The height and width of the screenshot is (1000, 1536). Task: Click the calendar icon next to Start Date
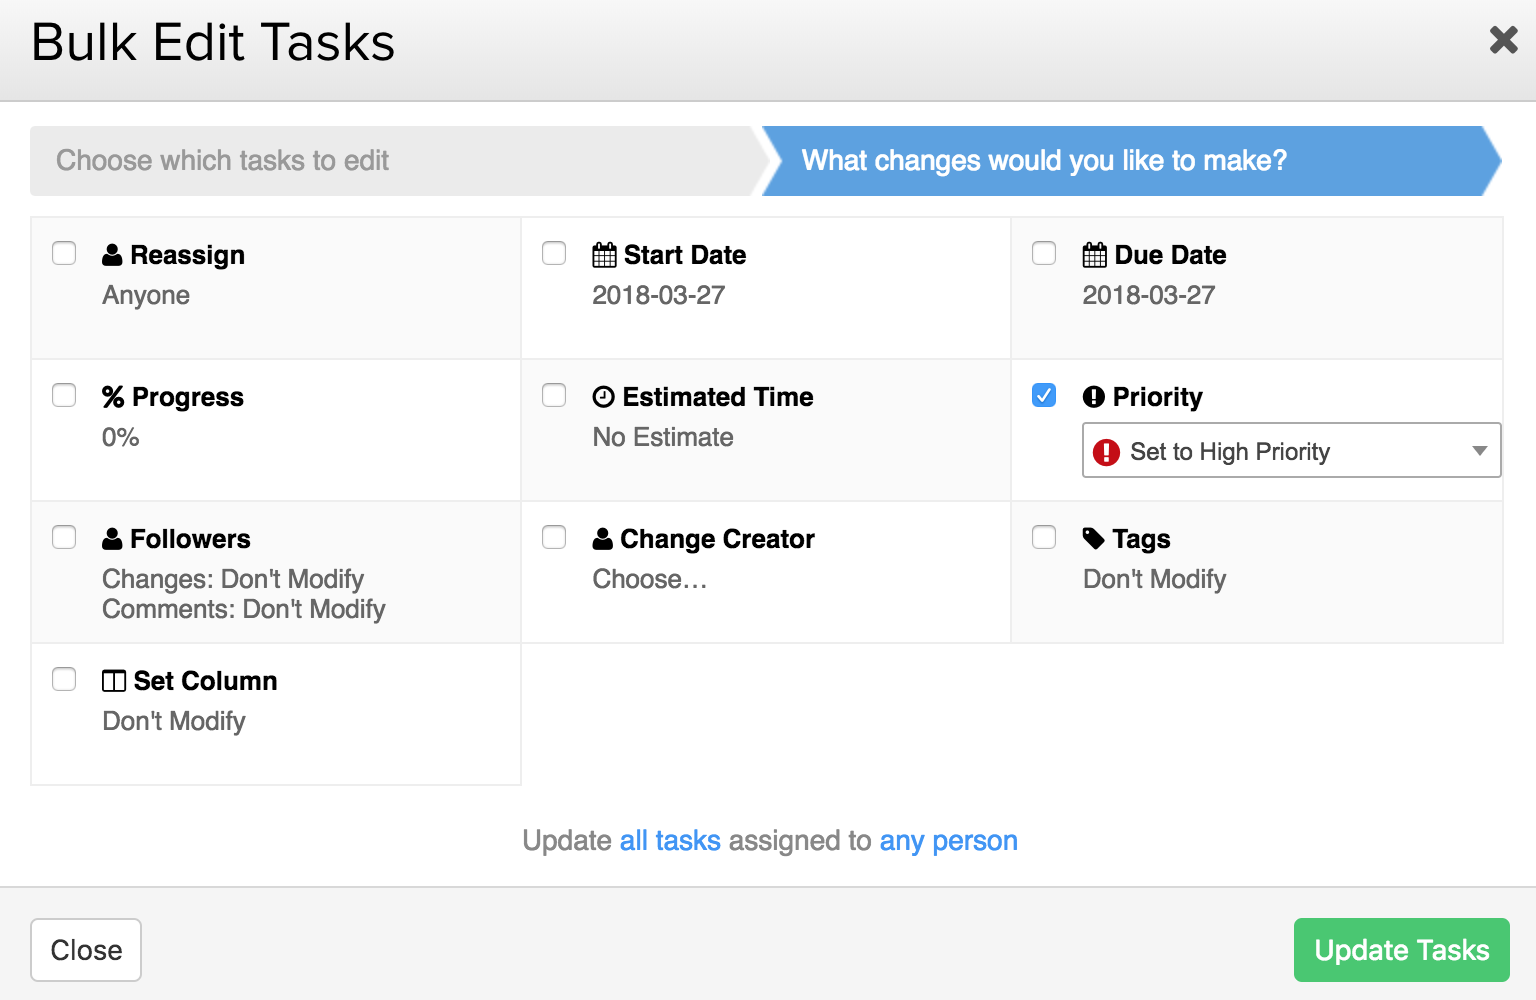tap(604, 255)
